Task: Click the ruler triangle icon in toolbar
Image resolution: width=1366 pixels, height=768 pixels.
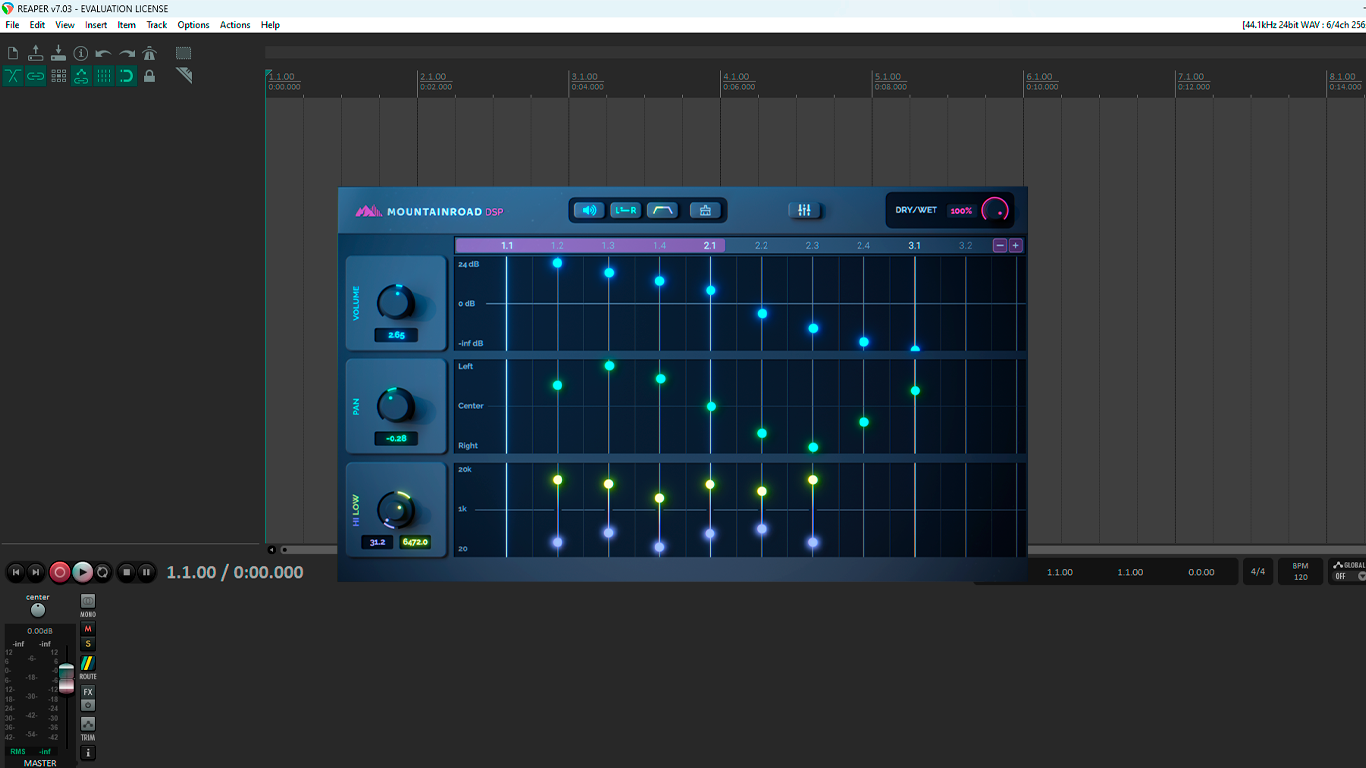Action: (x=184, y=76)
